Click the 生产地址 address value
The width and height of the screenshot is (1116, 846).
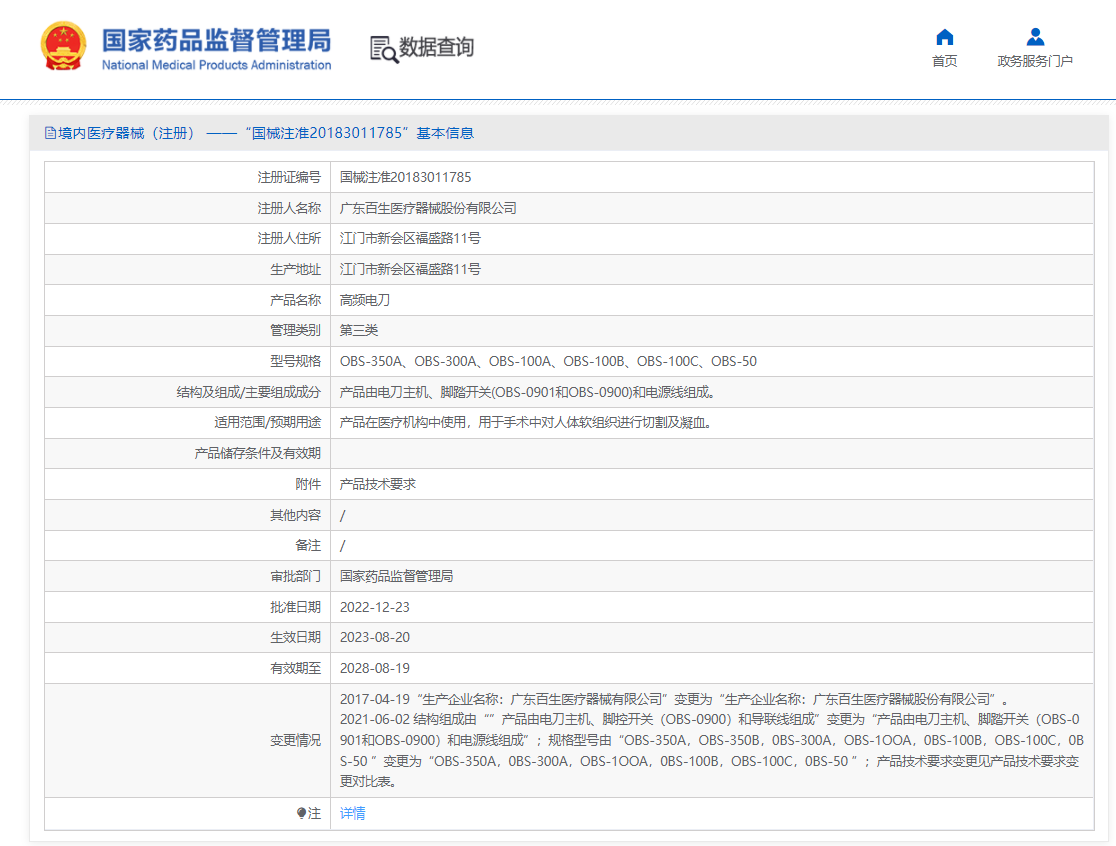click(410, 269)
